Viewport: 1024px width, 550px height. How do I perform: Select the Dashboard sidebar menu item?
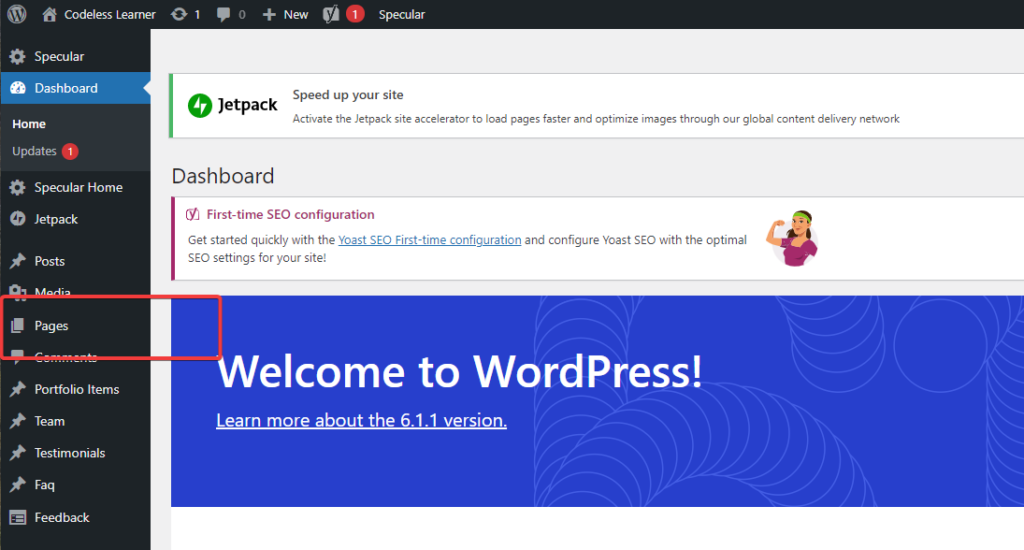75,88
